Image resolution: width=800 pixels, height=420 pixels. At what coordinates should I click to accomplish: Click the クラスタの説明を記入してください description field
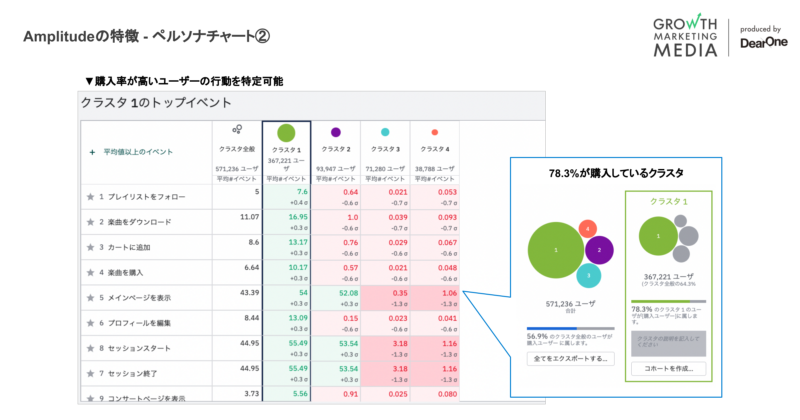668,343
